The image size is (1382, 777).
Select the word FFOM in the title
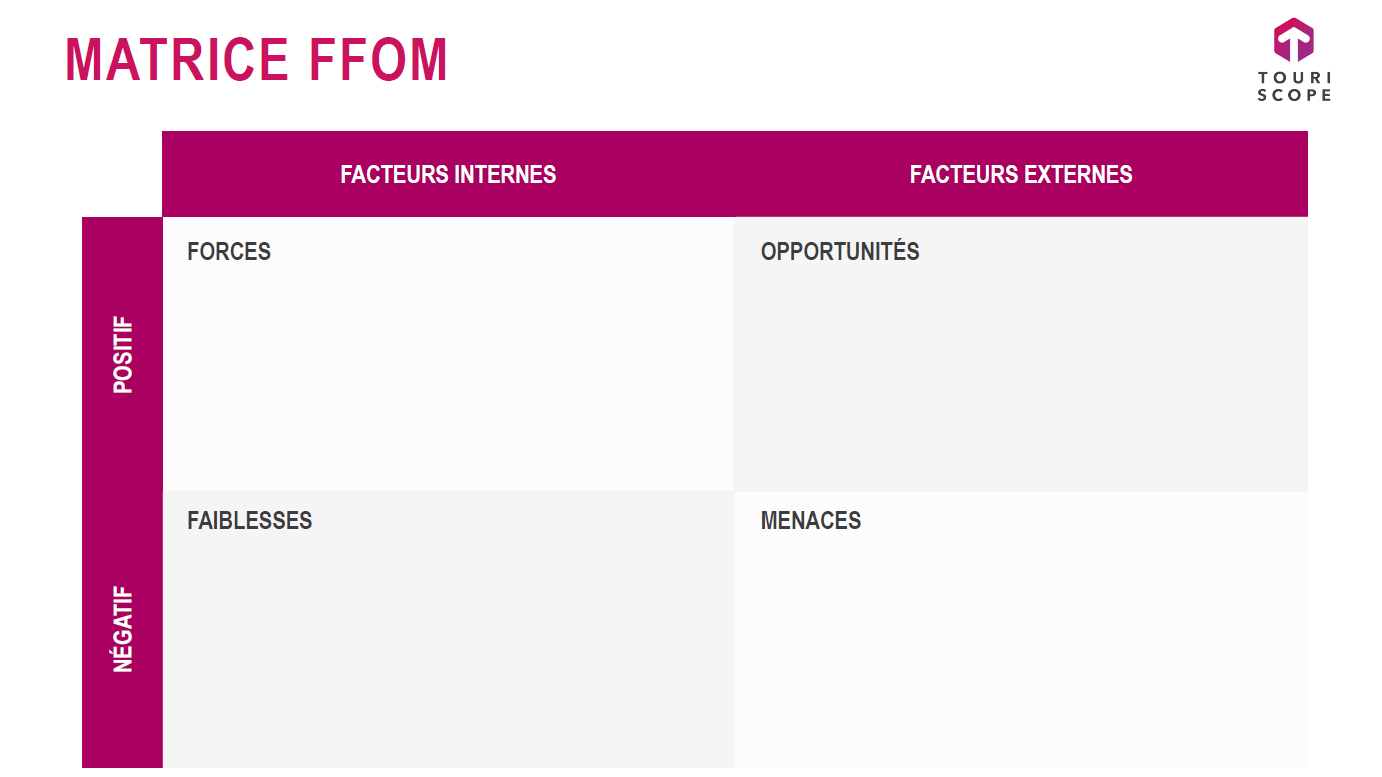[378, 60]
